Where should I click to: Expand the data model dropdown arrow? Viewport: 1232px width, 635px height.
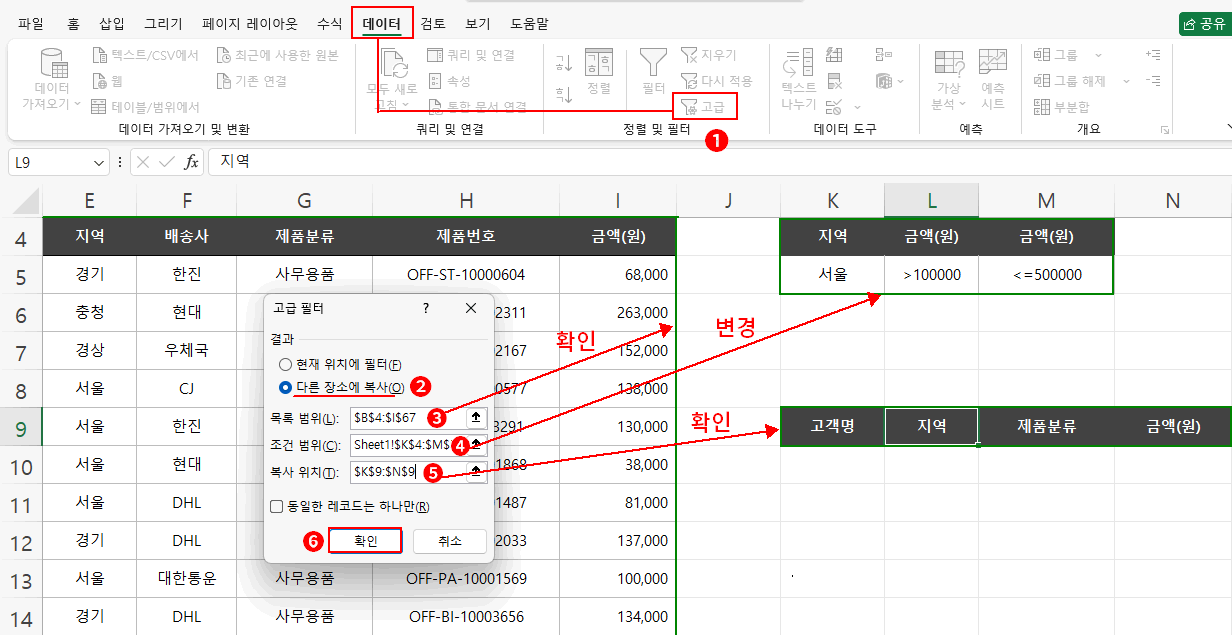tap(899, 81)
